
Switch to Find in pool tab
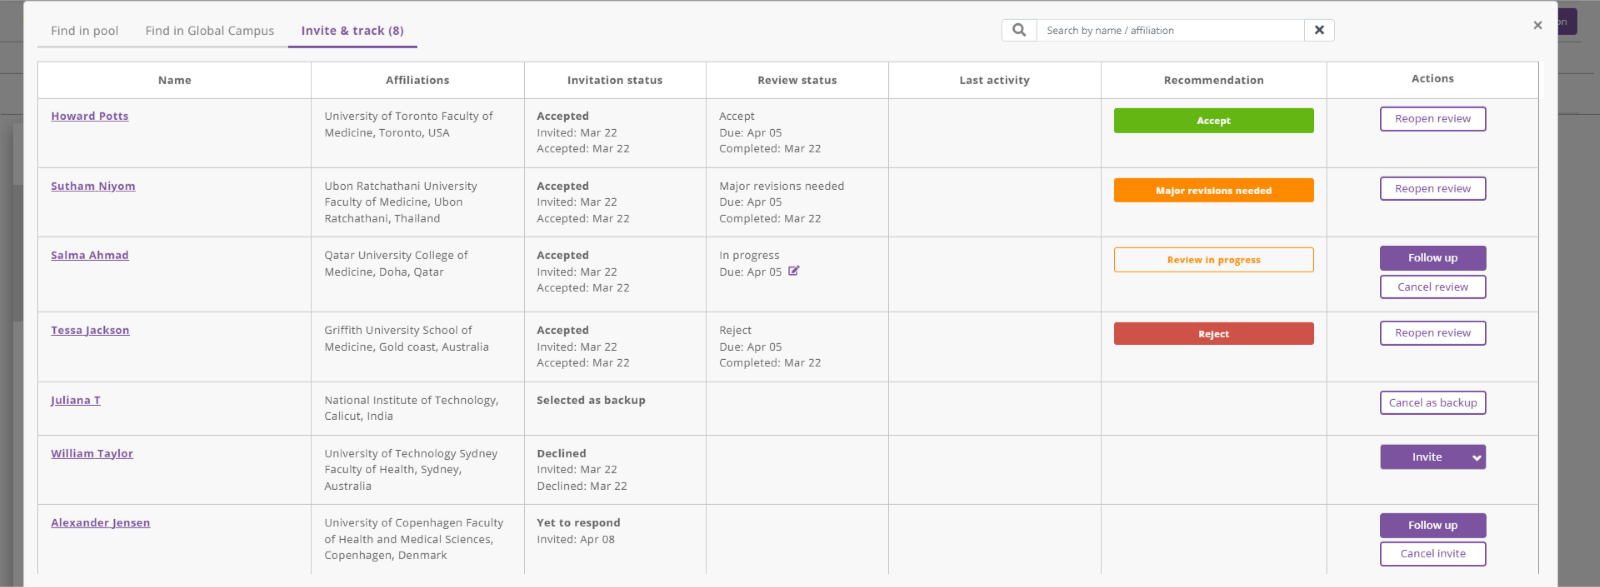point(85,31)
